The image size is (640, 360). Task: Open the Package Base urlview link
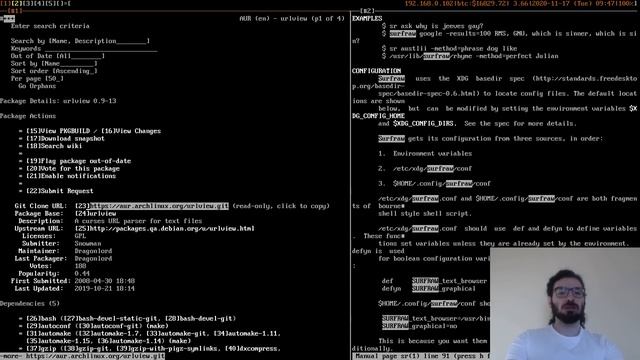[x=95, y=213]
